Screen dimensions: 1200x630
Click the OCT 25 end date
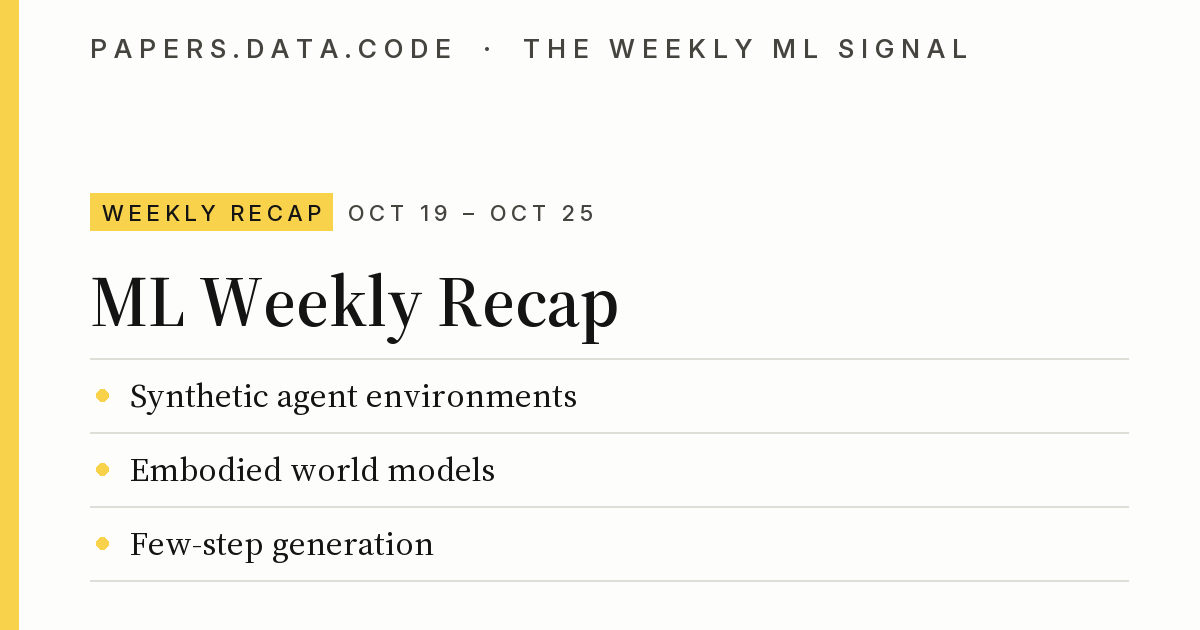(543, 213)
